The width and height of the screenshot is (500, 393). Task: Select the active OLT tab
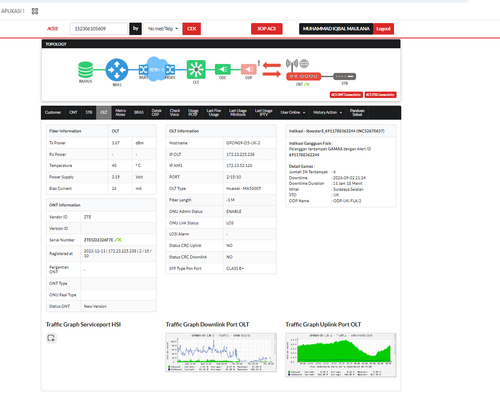(x=104, y=113)
